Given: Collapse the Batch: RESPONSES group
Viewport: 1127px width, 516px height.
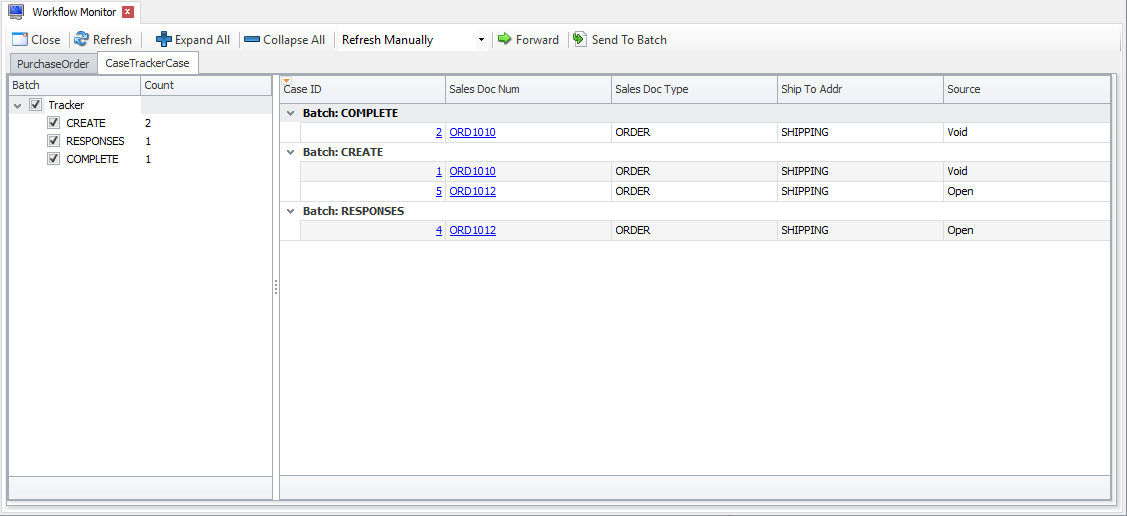Looking at the screenshot, I should pyautogui.click(x=290, y=211).
